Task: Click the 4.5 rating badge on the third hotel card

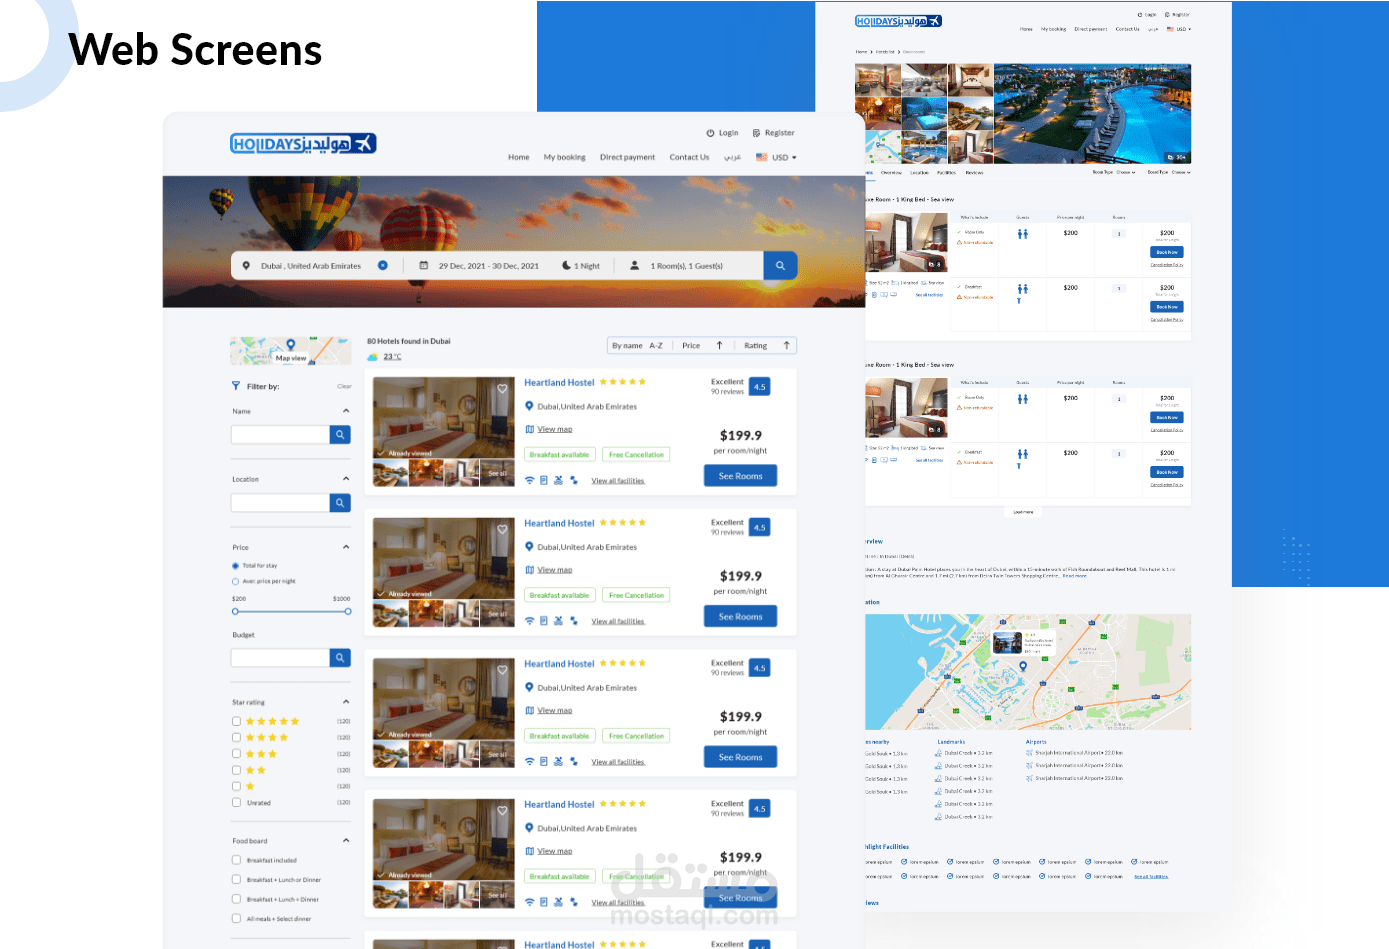Action: click(x=760, y=668)
